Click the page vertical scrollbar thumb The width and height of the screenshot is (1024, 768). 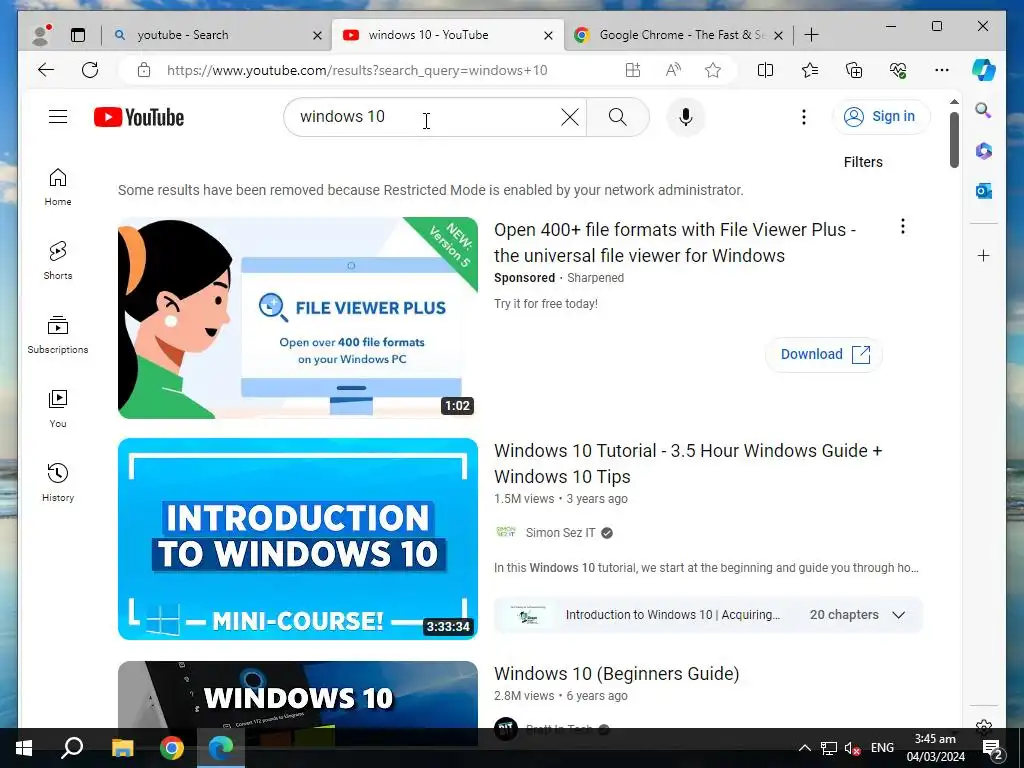point(954,140)
